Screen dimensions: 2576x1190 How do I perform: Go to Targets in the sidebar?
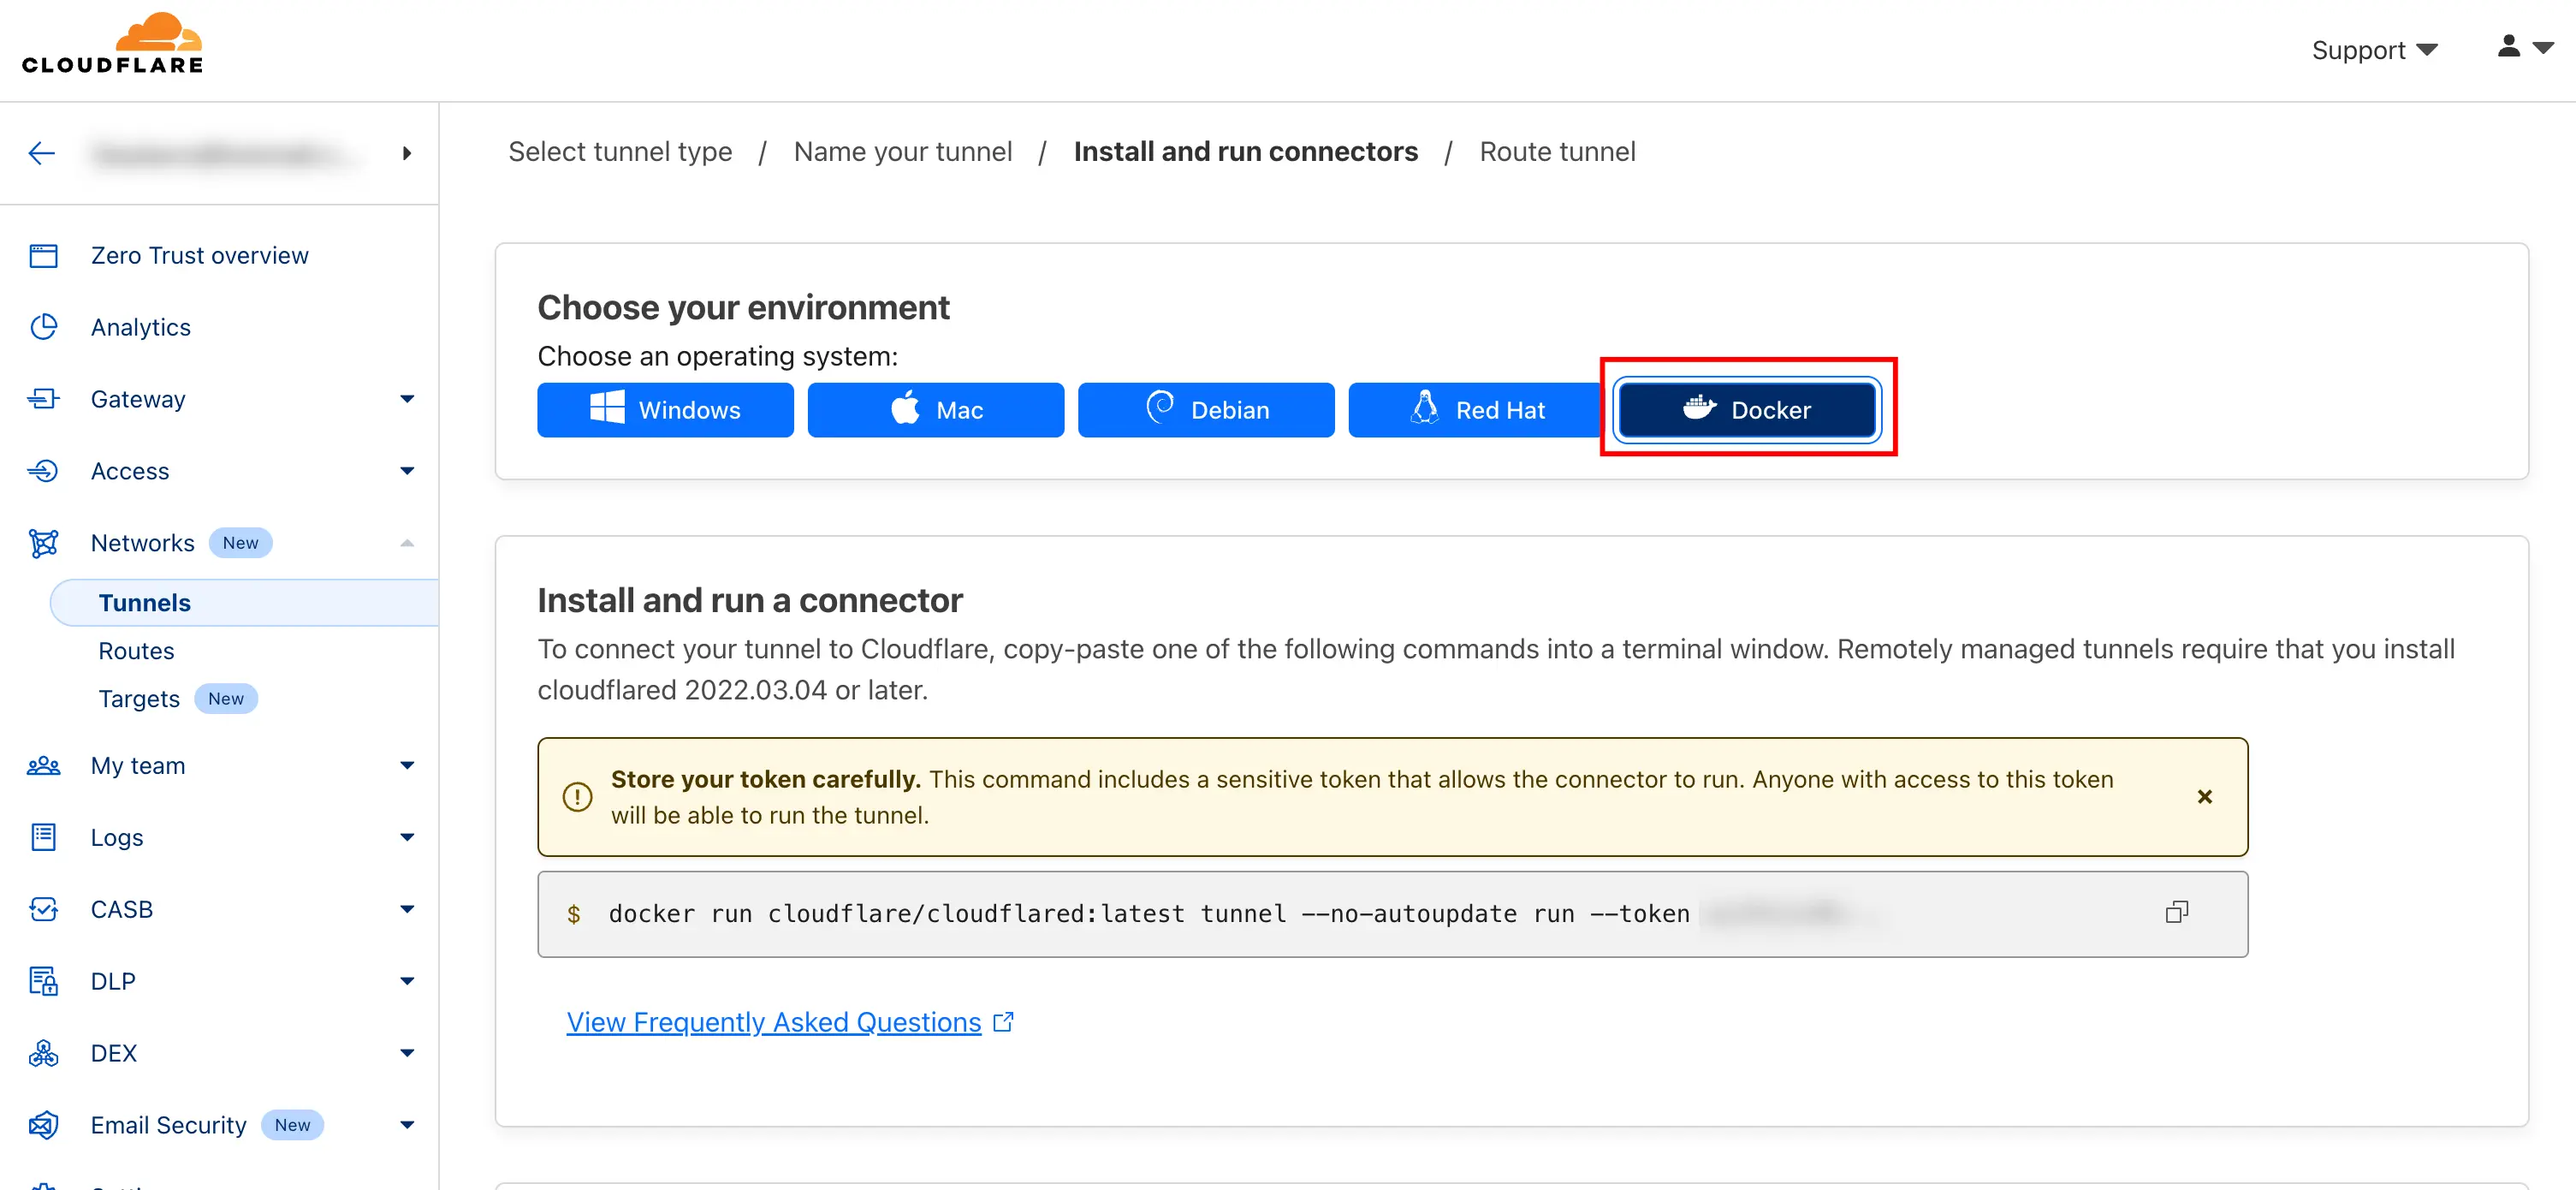coord(139,699)
